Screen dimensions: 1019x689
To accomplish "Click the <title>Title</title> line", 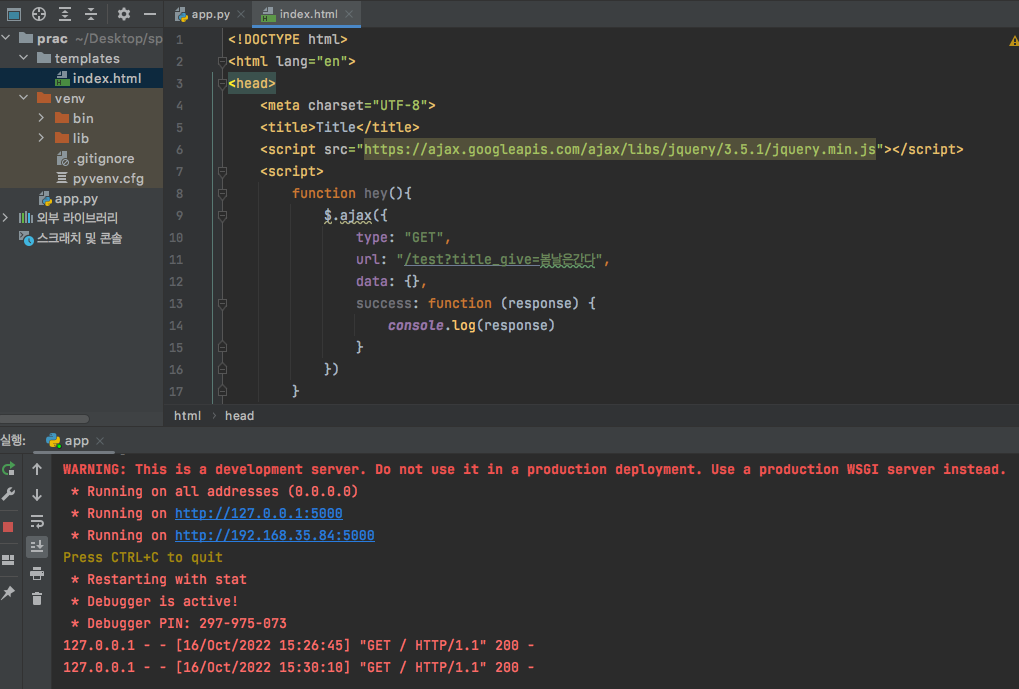I will tap(339, 127).
